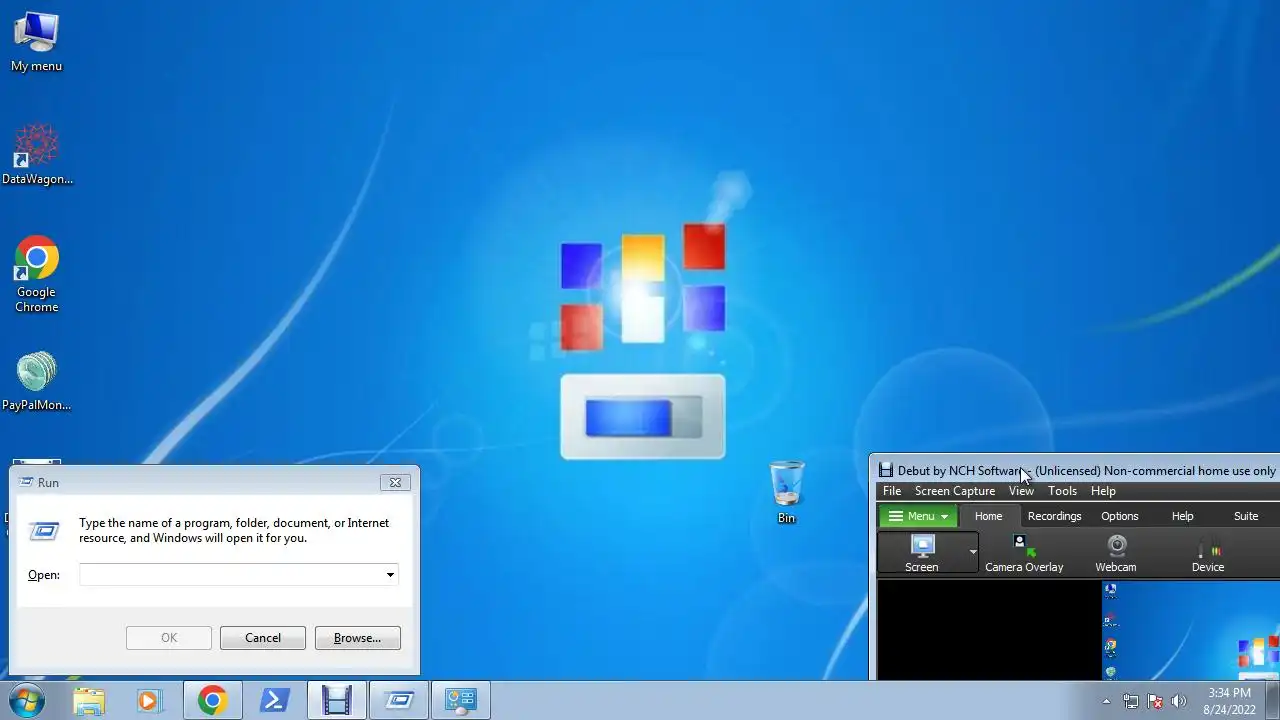The image size is (1280, 720).
Task: Open Debut's View menu
Action: pos(1021,491)
